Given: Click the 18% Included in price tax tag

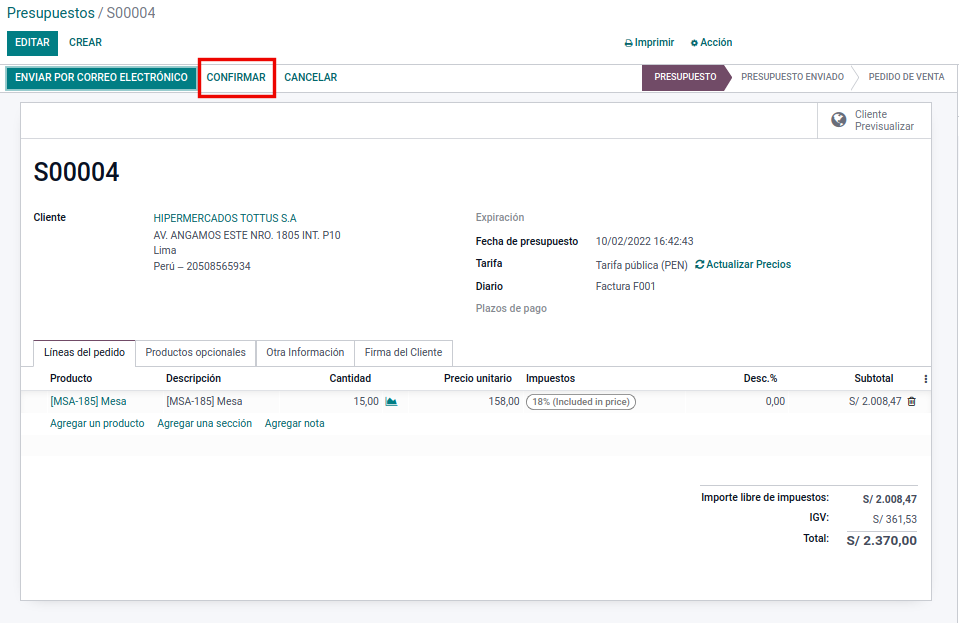Looking at the screenshot, I should [x=580, y=402].
